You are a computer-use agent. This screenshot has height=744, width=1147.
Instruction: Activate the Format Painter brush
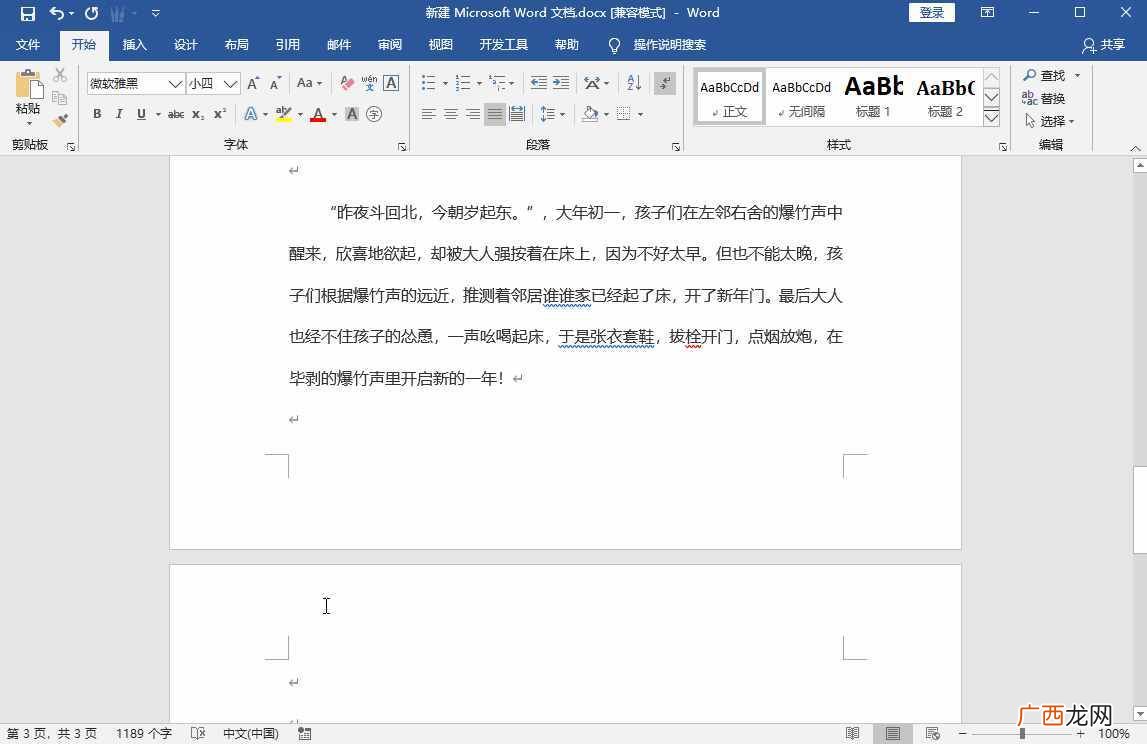pyautogui.click(x=60, y=119)
